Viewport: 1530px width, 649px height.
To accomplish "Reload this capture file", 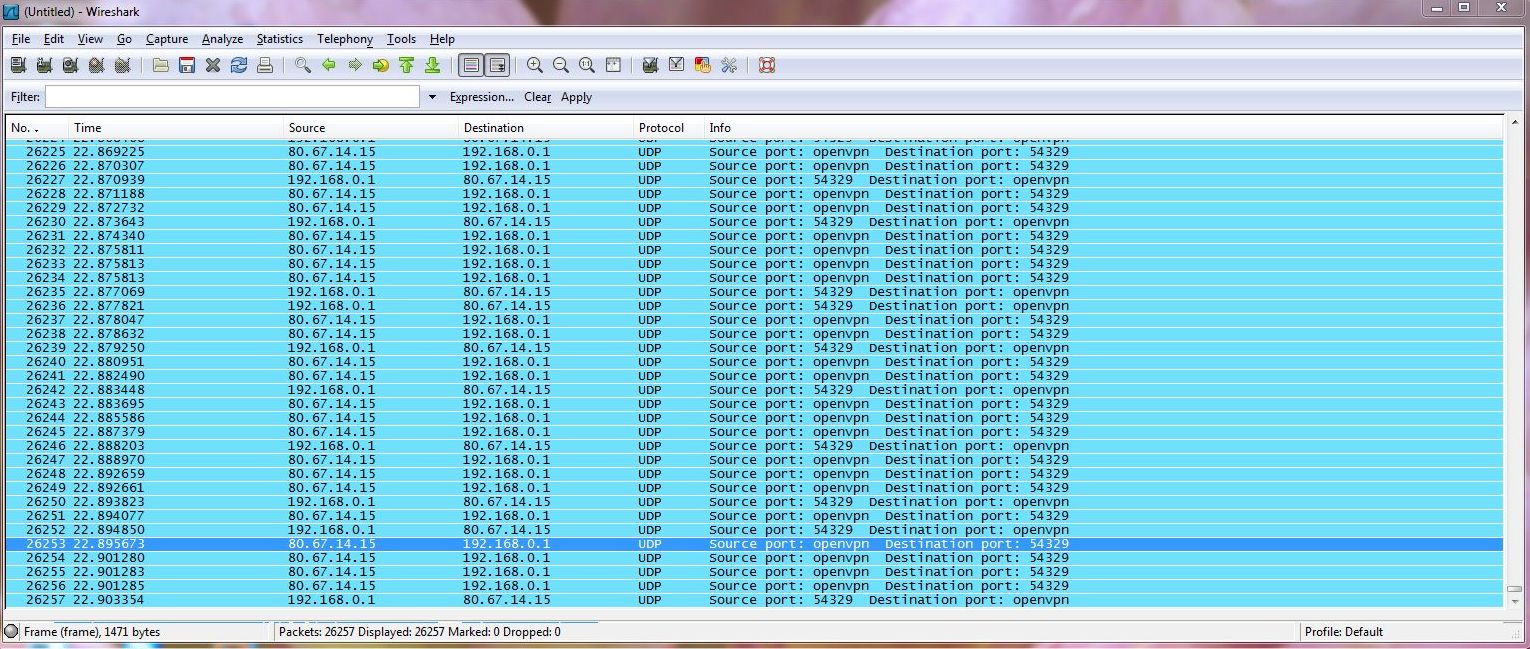I will [239, 65].
